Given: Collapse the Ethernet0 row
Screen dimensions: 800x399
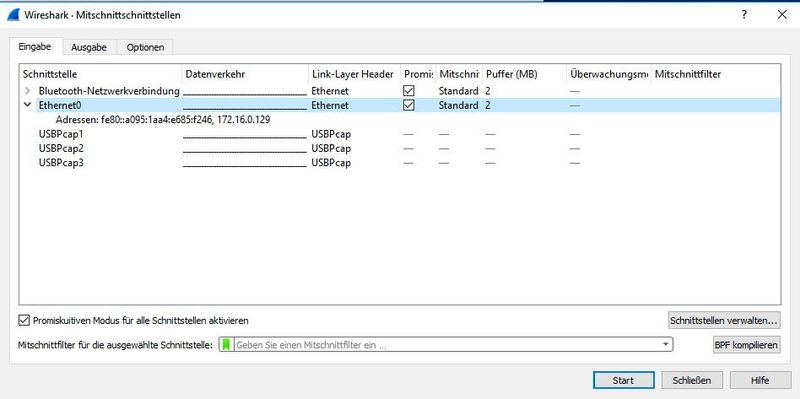Looking at the screenshot, I should click(x=28, y=105).
